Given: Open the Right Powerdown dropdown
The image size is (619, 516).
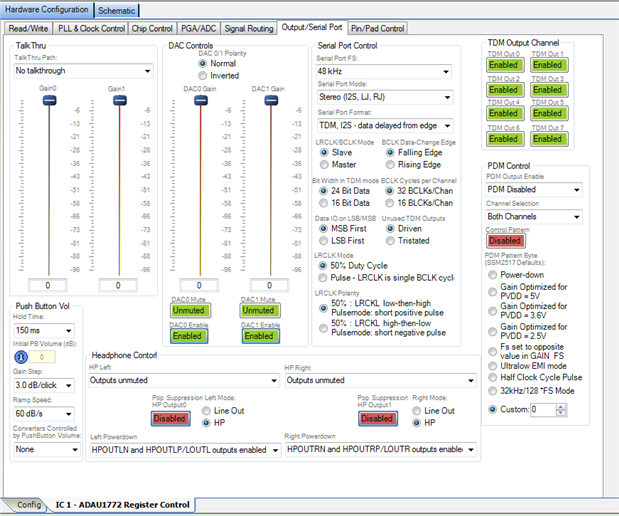Looking at the screenshot, I should pyautogui.click(x=381, y=449).
